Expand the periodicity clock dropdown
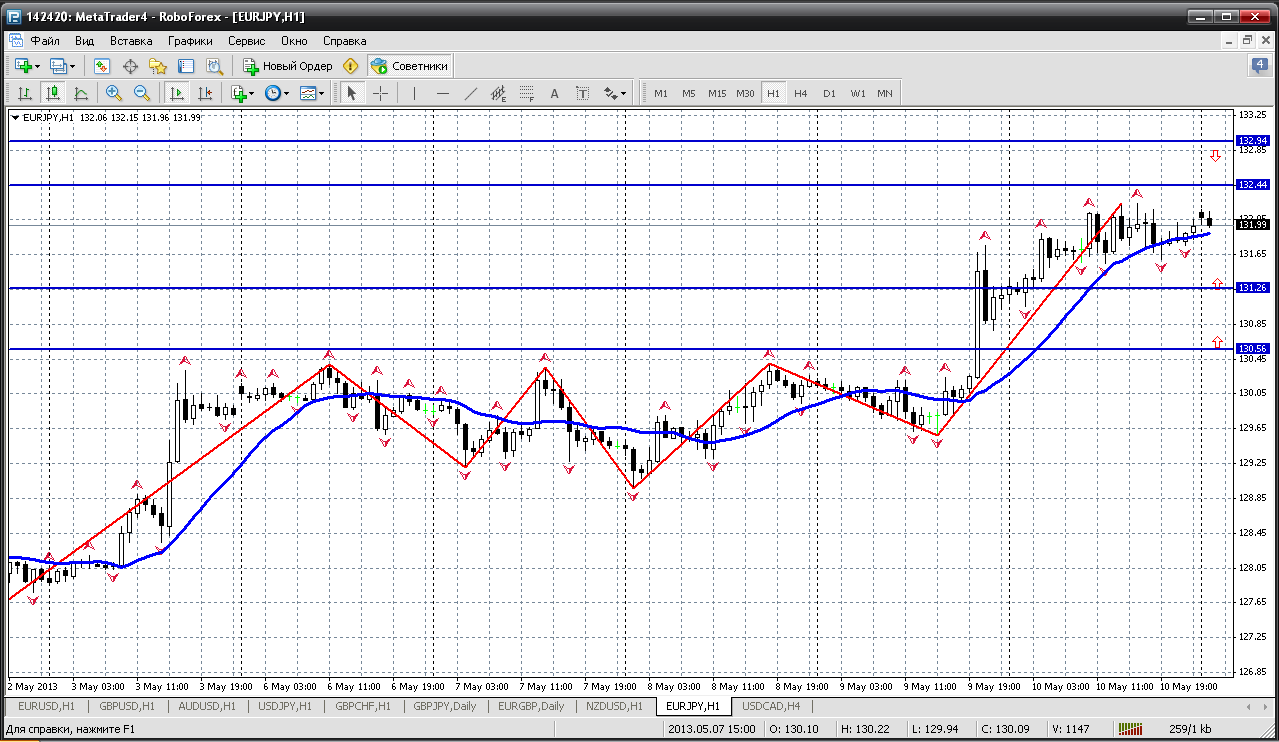1279x742 pixels. pos(286,93)
